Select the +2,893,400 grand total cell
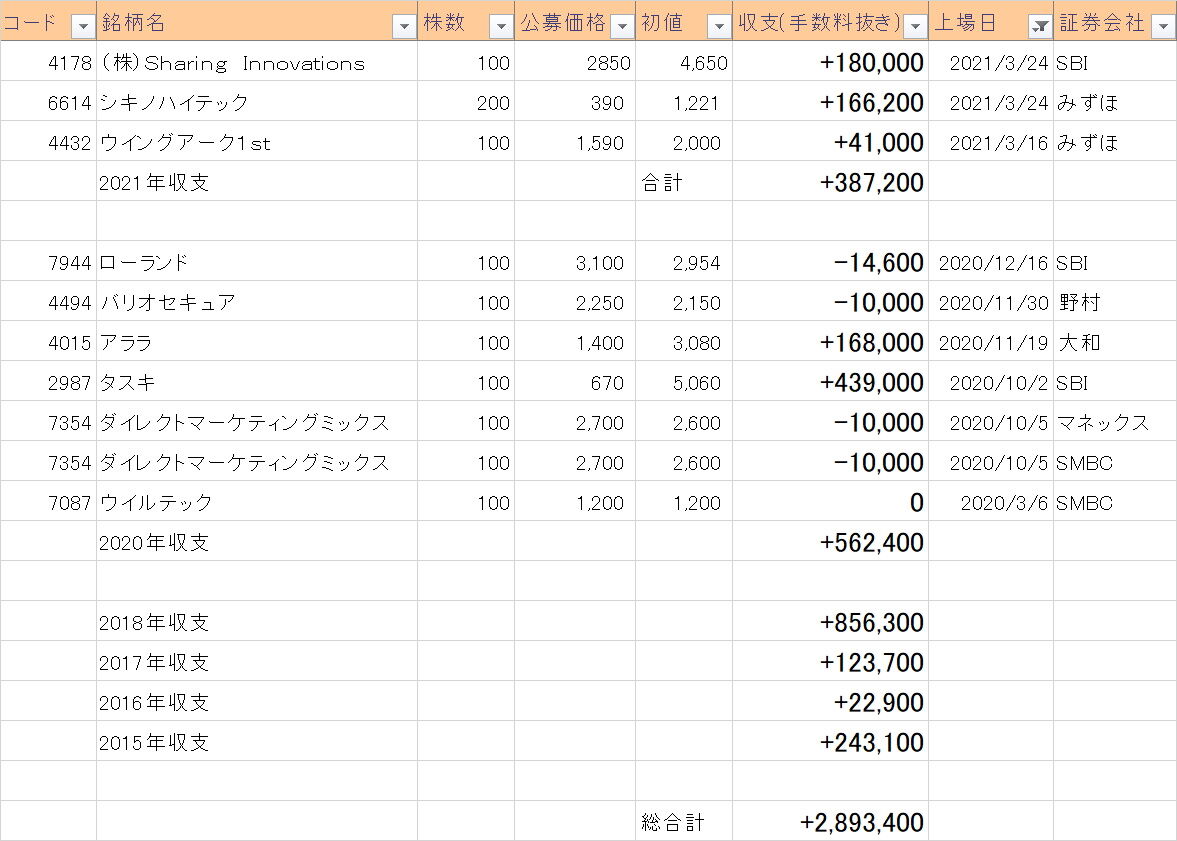1177x841 pixels. (x=830, y=821)
